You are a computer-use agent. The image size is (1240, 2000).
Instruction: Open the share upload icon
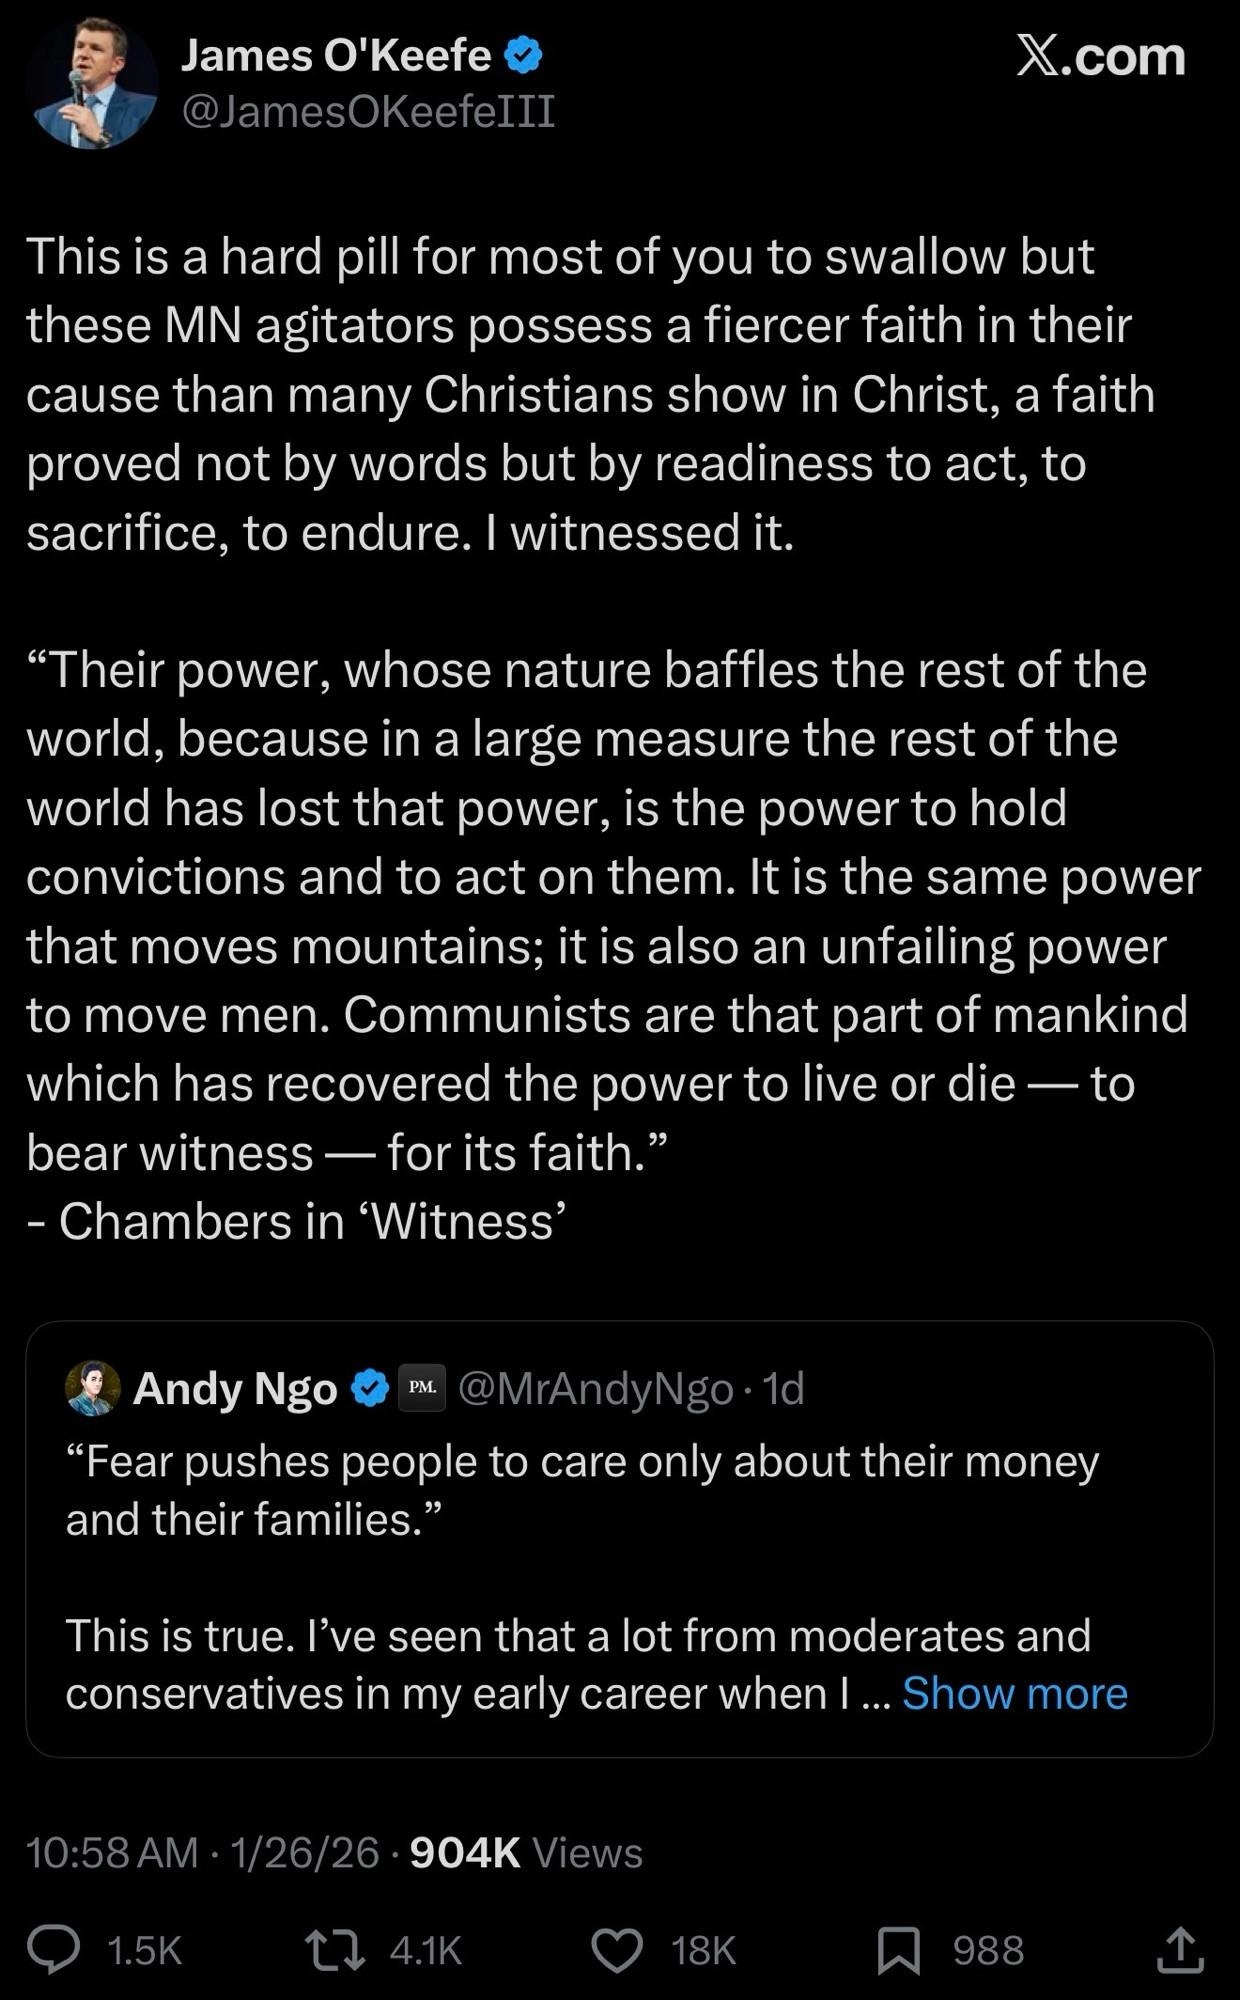tap(1180, 1950)
